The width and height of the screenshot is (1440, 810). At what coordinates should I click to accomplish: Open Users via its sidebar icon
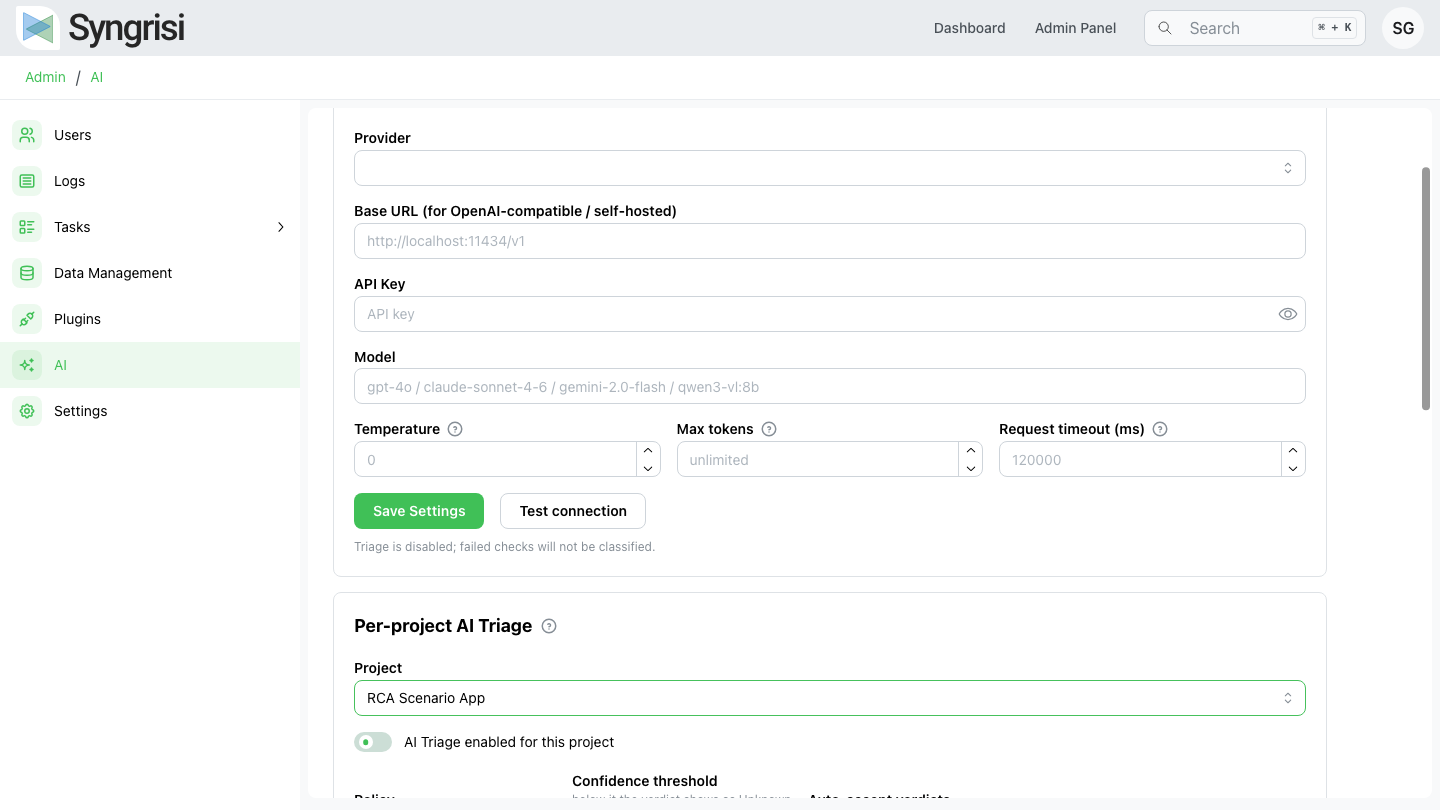click(27, 135)
